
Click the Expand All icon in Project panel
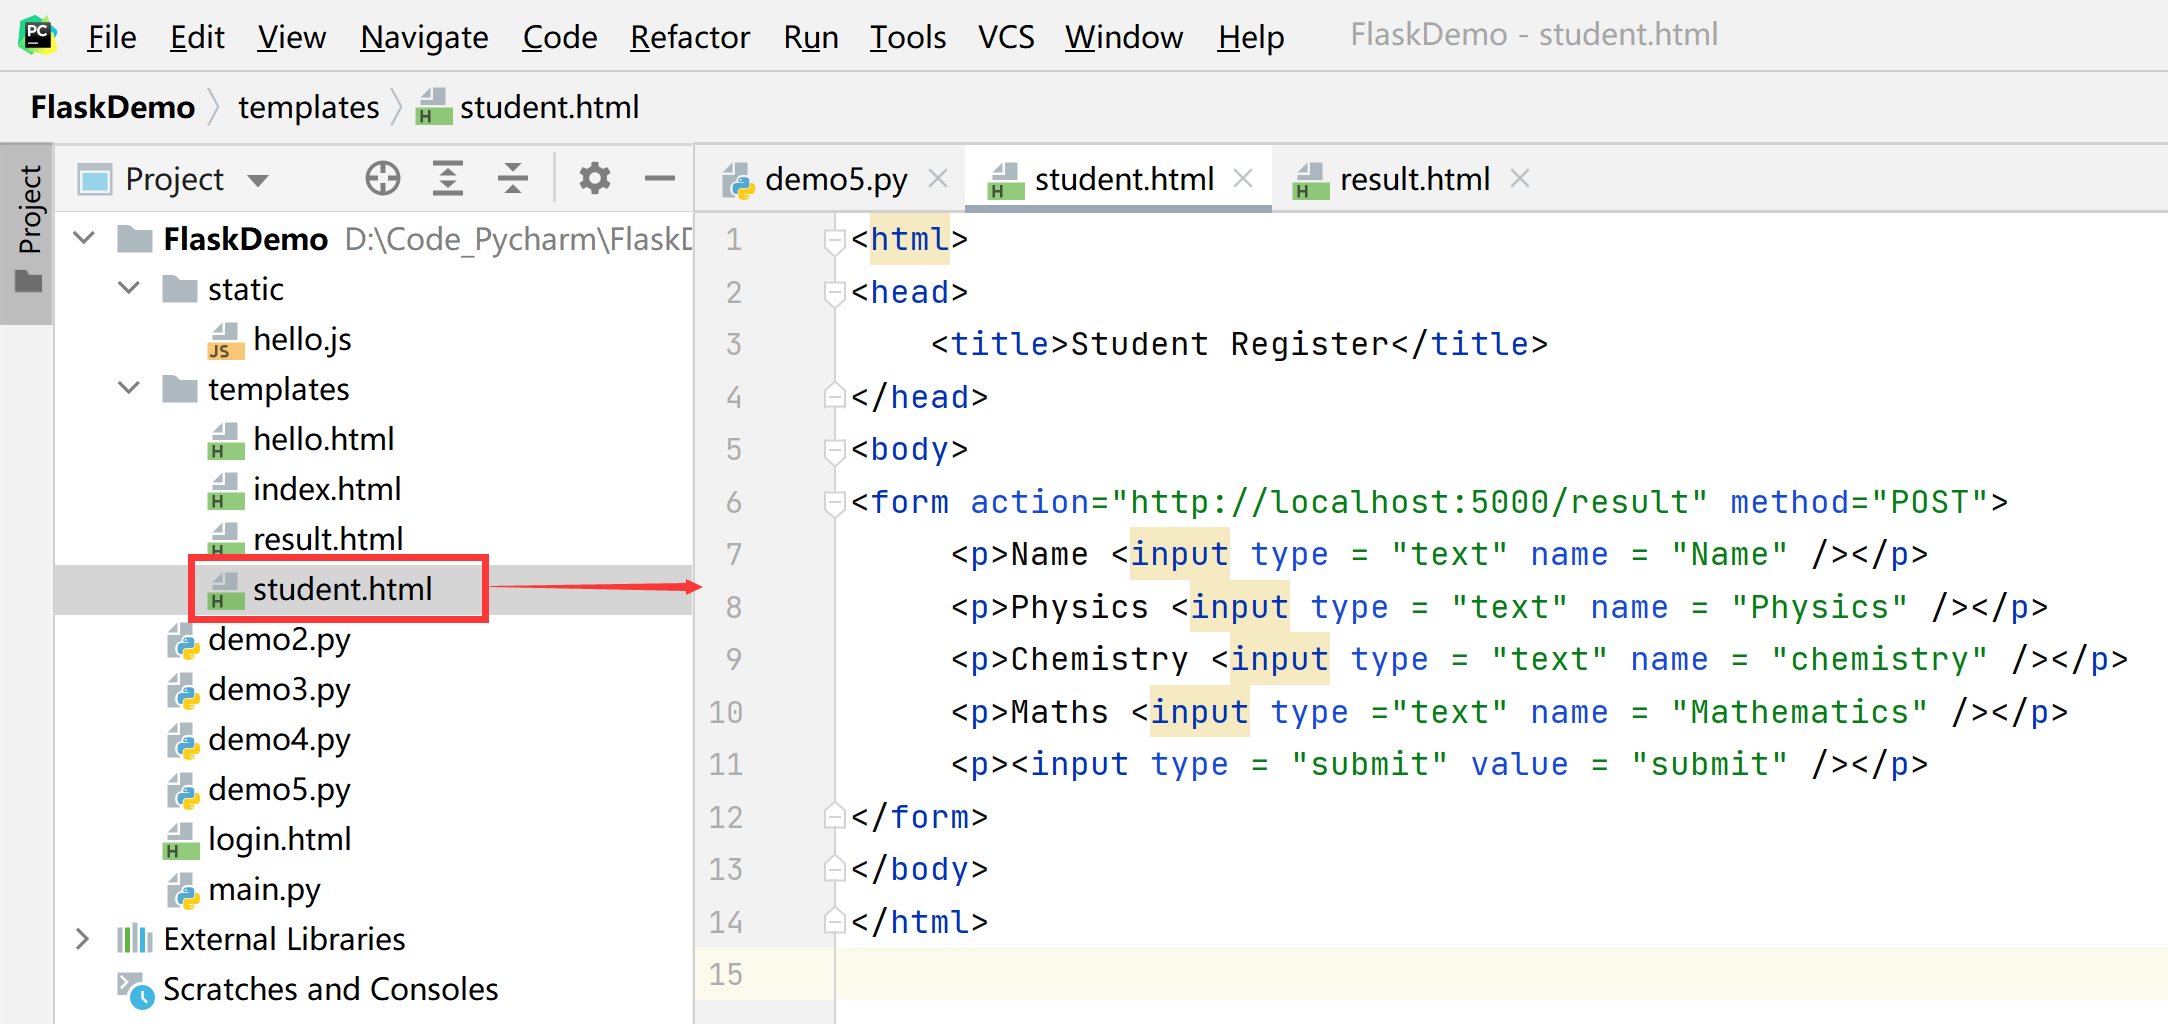click(x=447, y=179)
